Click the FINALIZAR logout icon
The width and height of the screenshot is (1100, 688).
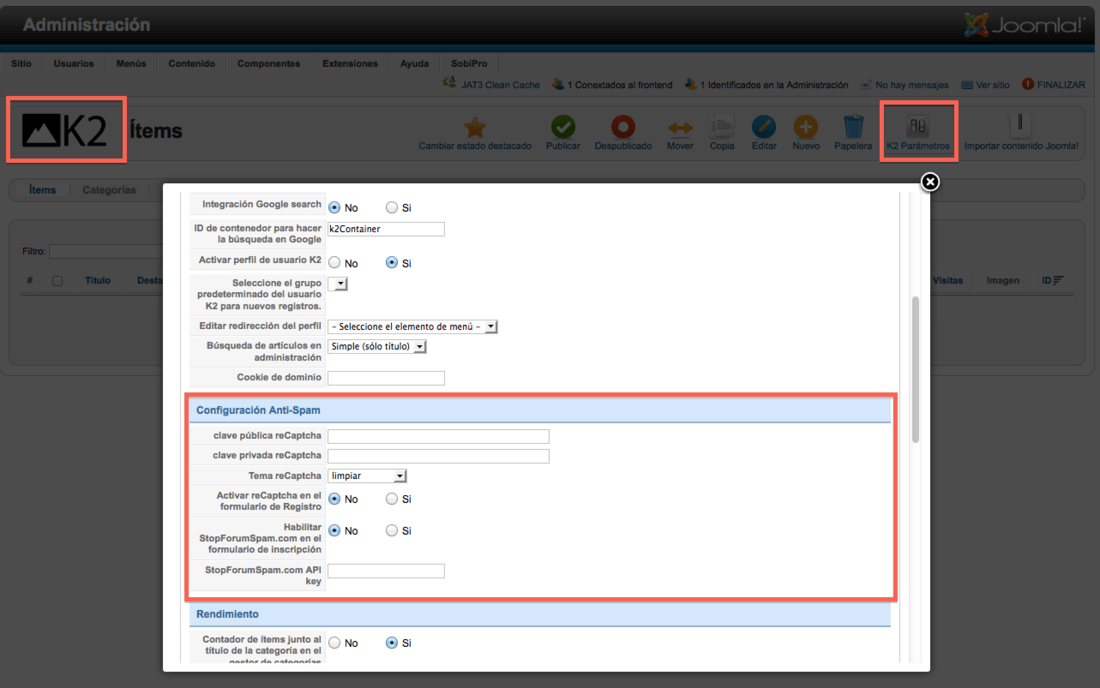1028,84
